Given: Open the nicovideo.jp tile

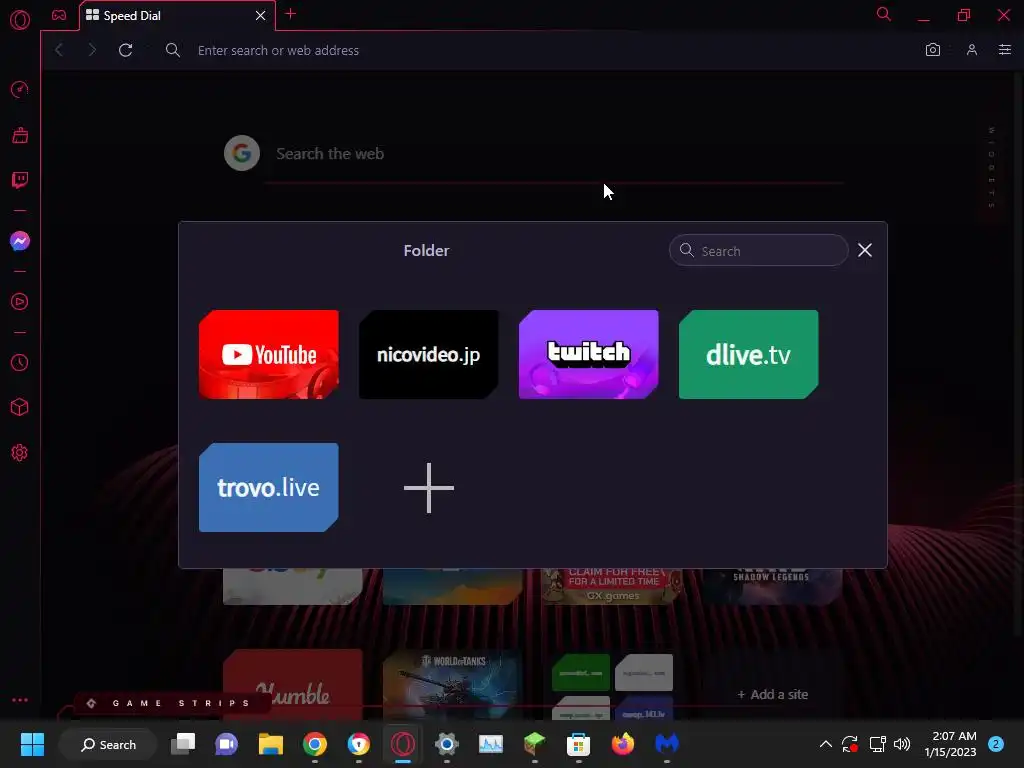Looking at the screenshot, I should pyautogui.click(x=428, y=355).
